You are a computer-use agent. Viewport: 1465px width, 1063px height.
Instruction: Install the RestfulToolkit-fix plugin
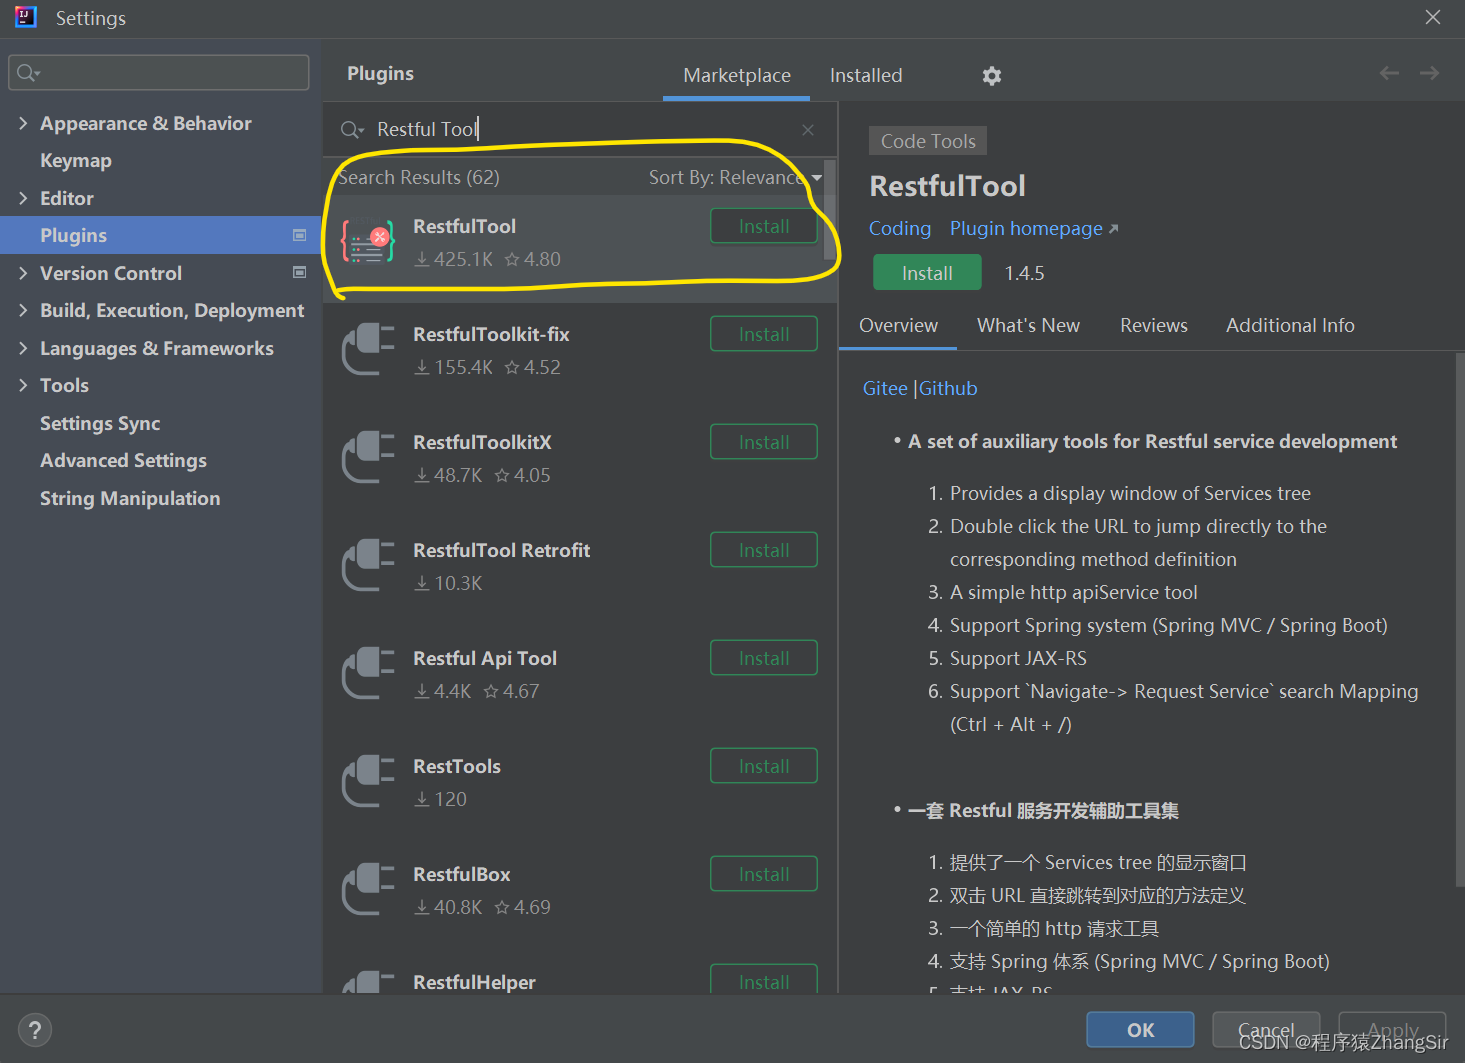coord(764,334)
